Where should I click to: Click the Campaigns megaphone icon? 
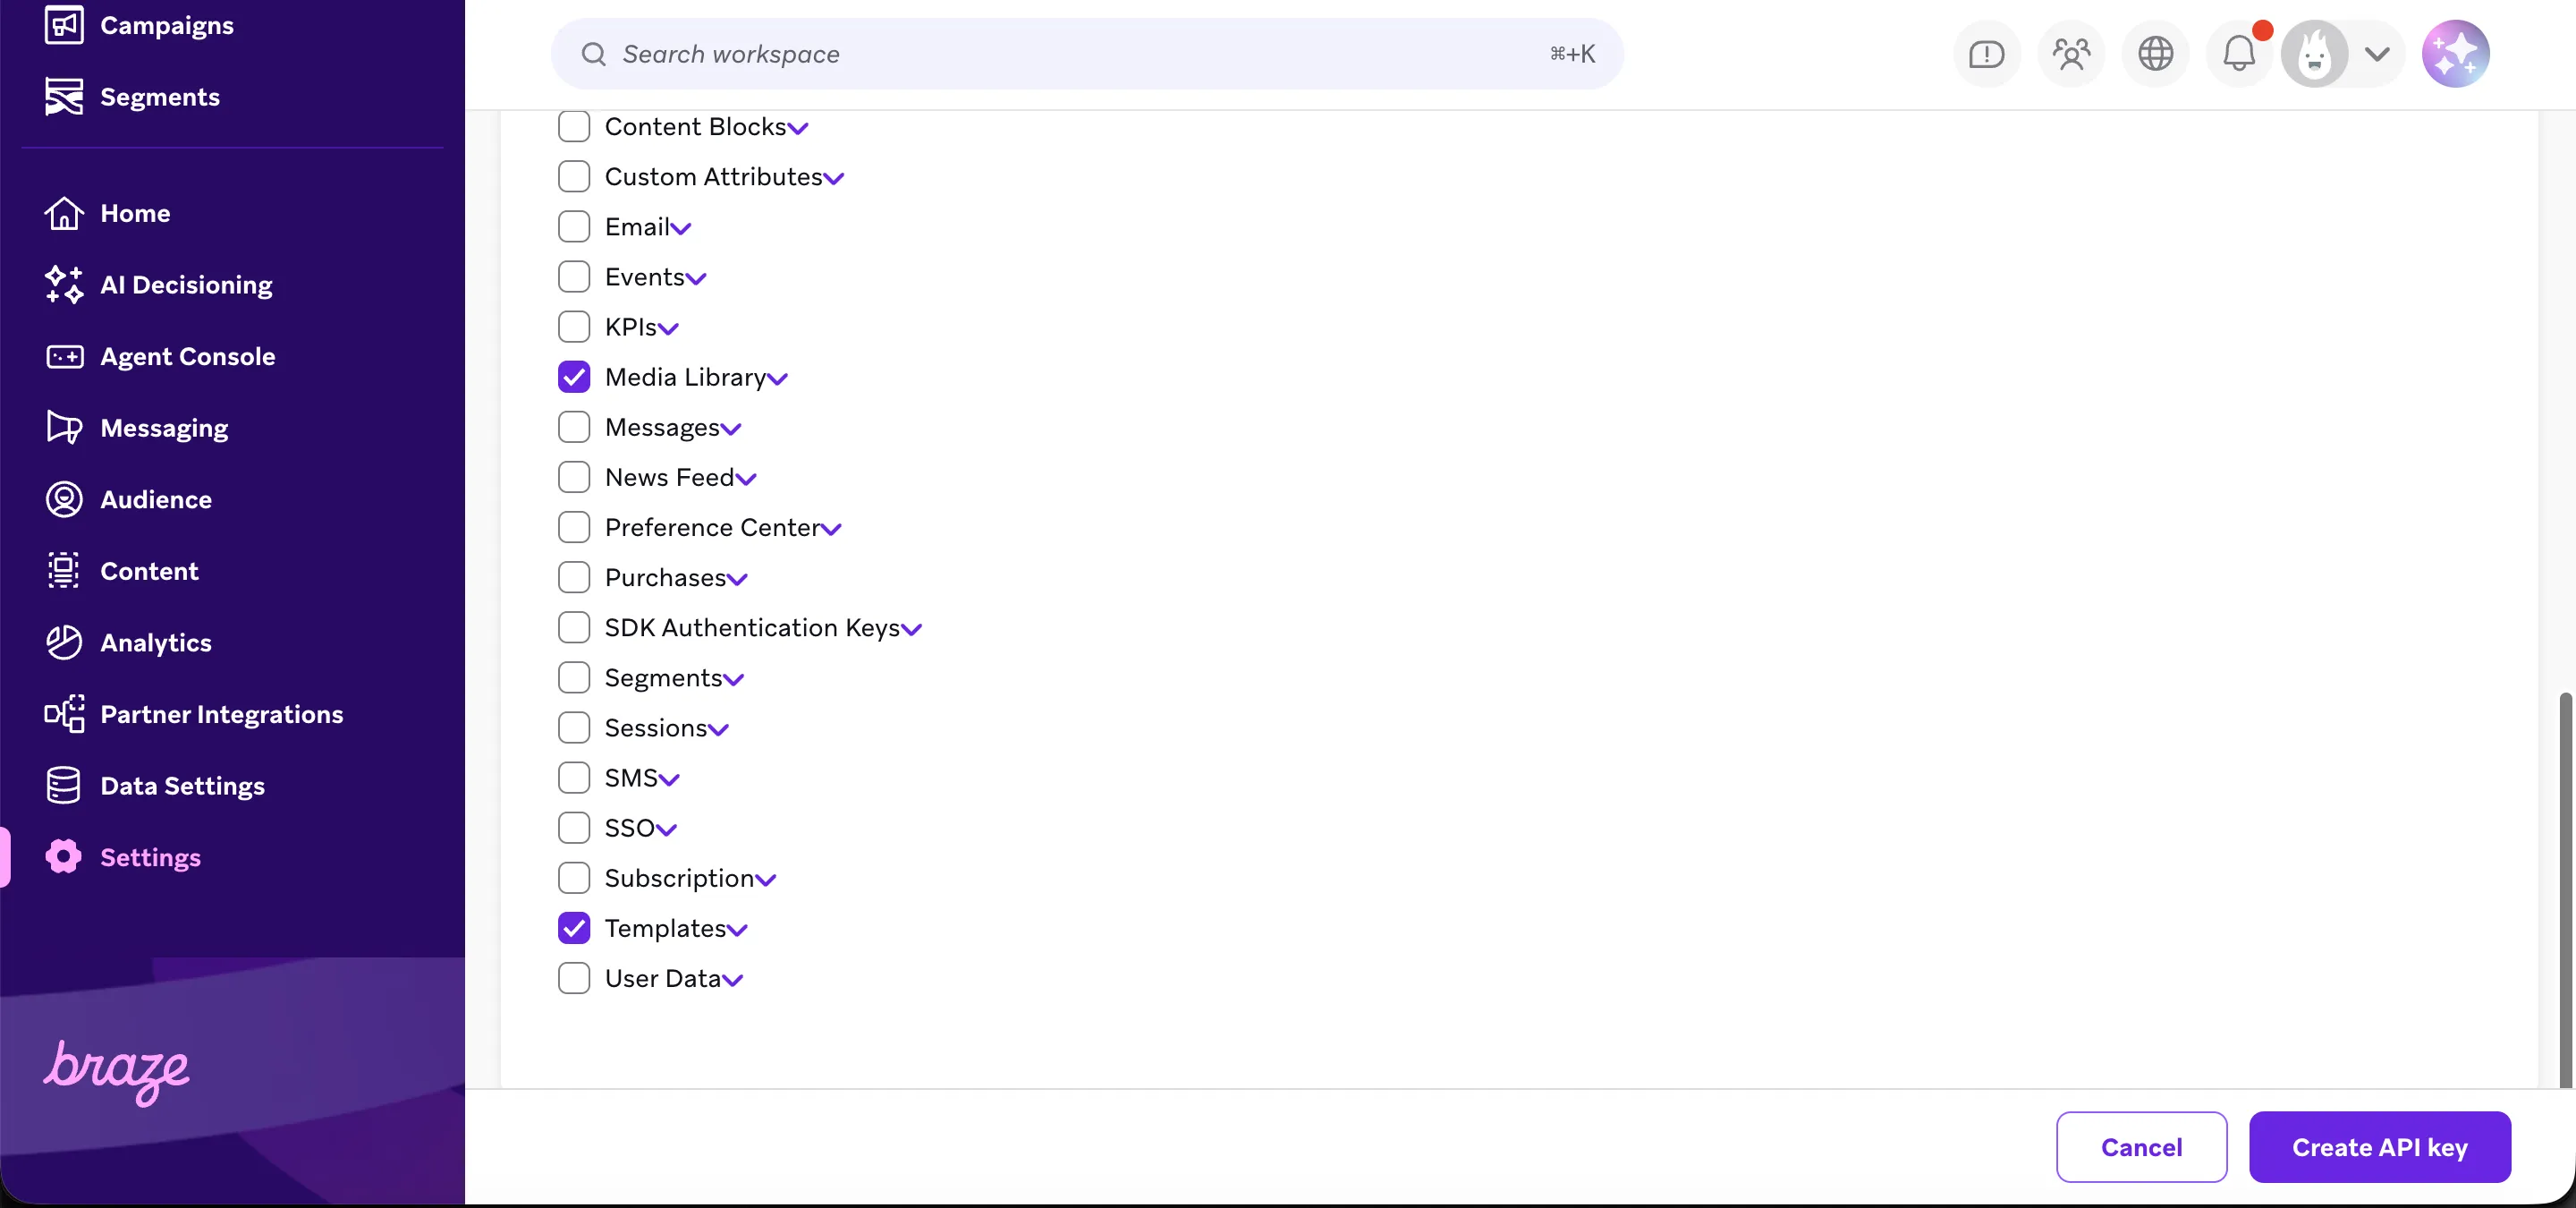pos(64,25)
